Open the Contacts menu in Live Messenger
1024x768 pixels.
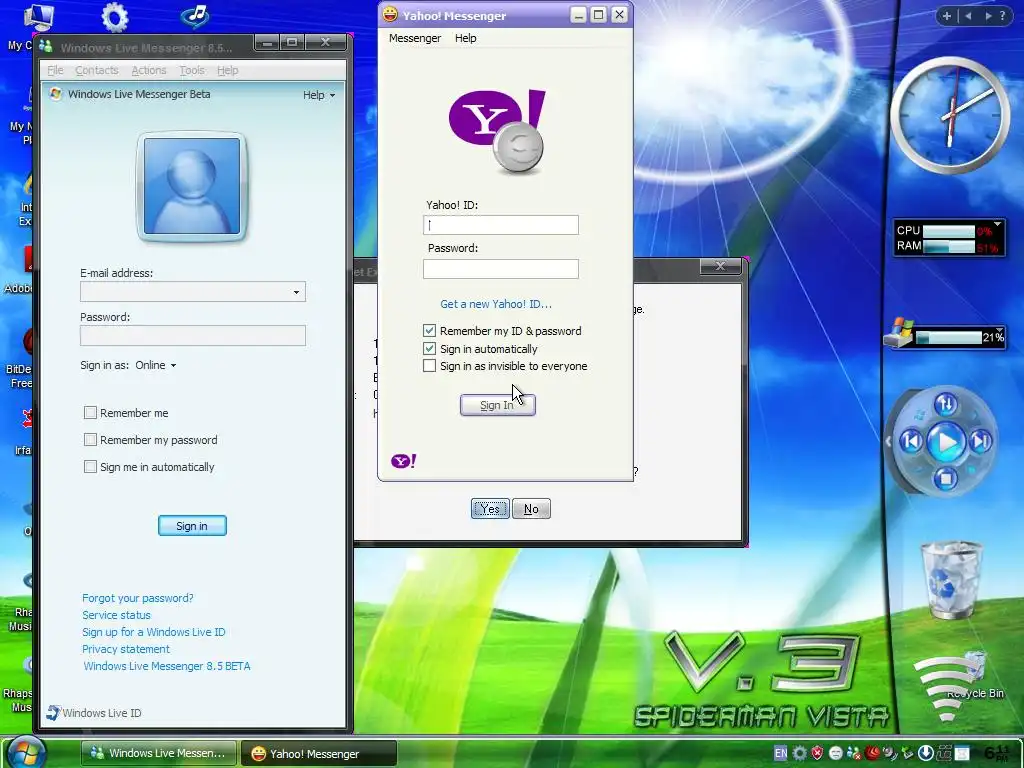point(97,70)
